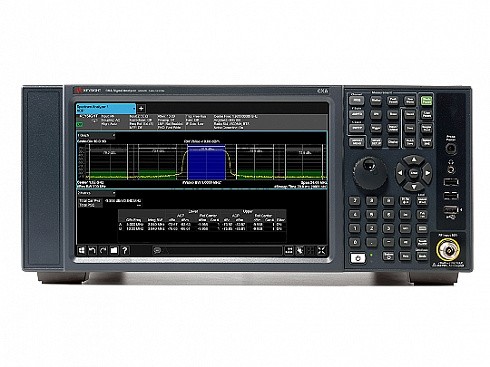Image resolution: width=490 pixels, height=367 pixels.
Task: Open the Metrics window selector dropdown
Action: point(96,193)
